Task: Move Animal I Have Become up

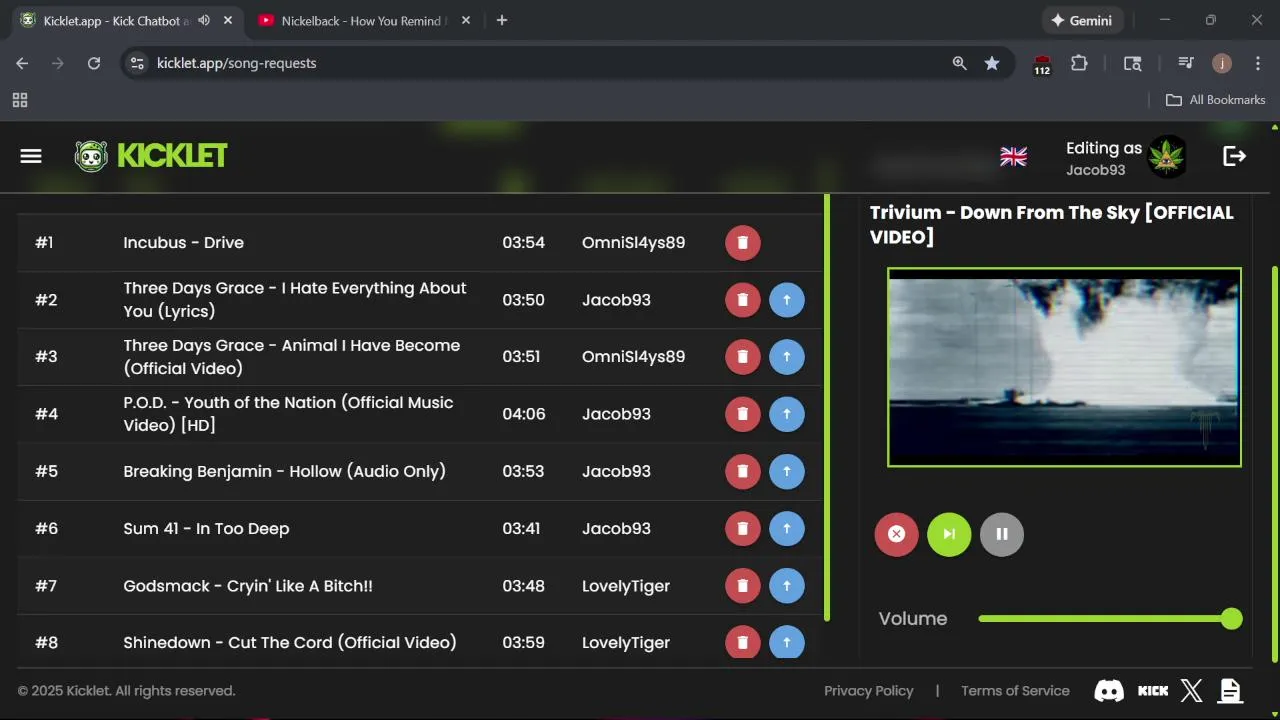Action: tap(787, 357)
